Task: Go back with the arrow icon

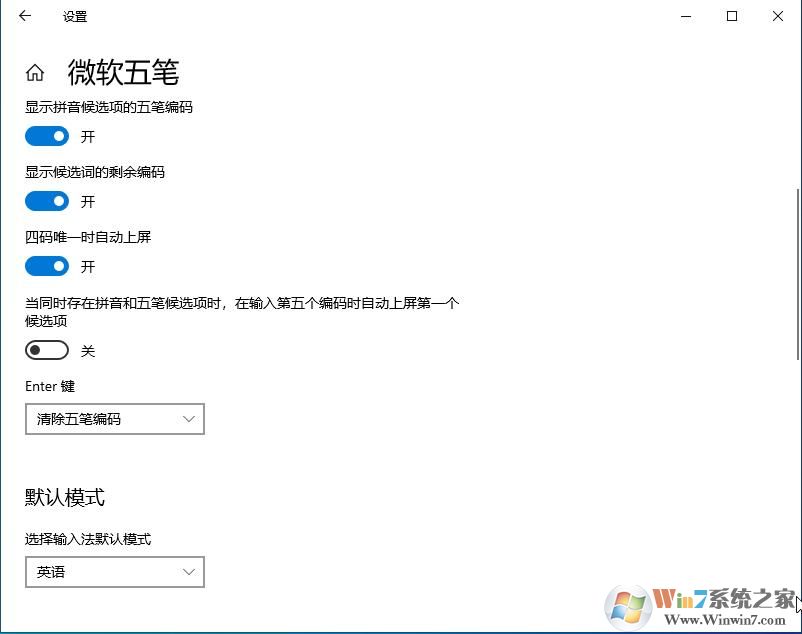Action: pyautogui.click(x=25, y=16)
